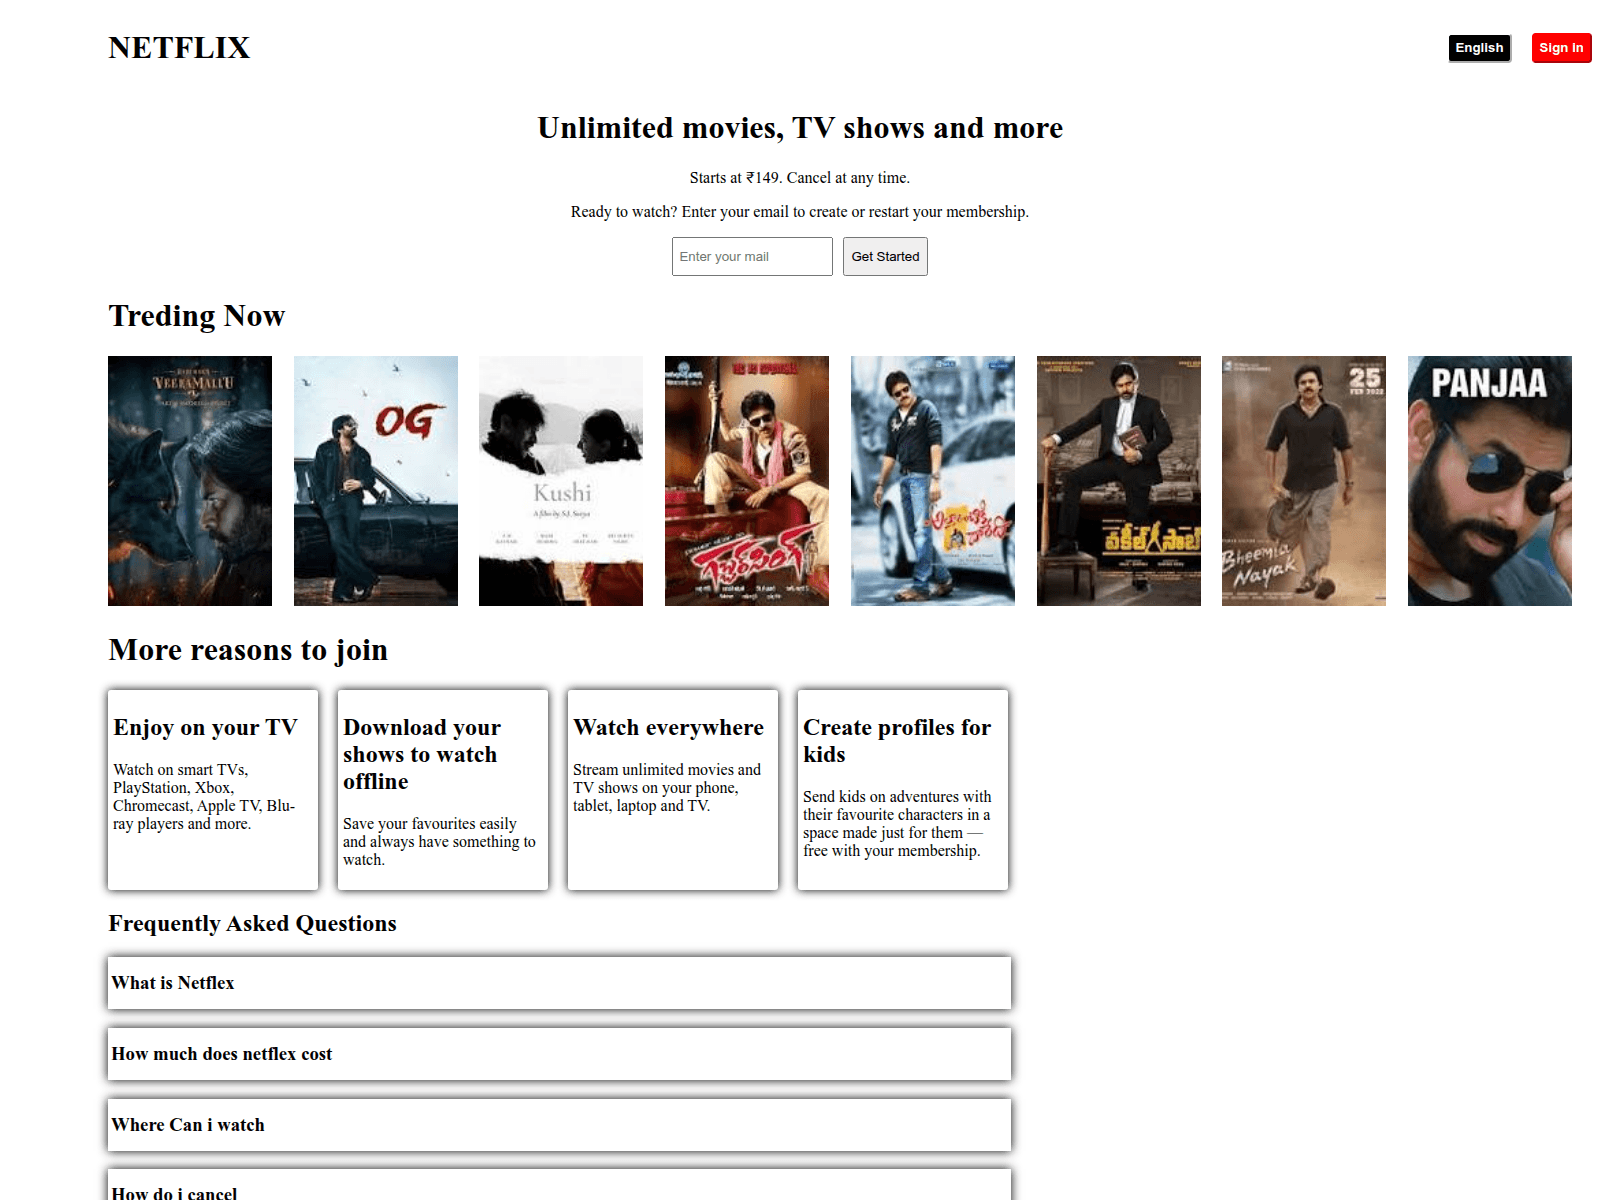The image size is (1600, 1200).
Task: Open the Gabbar Singh police-uniform poster
Action: 747,481
